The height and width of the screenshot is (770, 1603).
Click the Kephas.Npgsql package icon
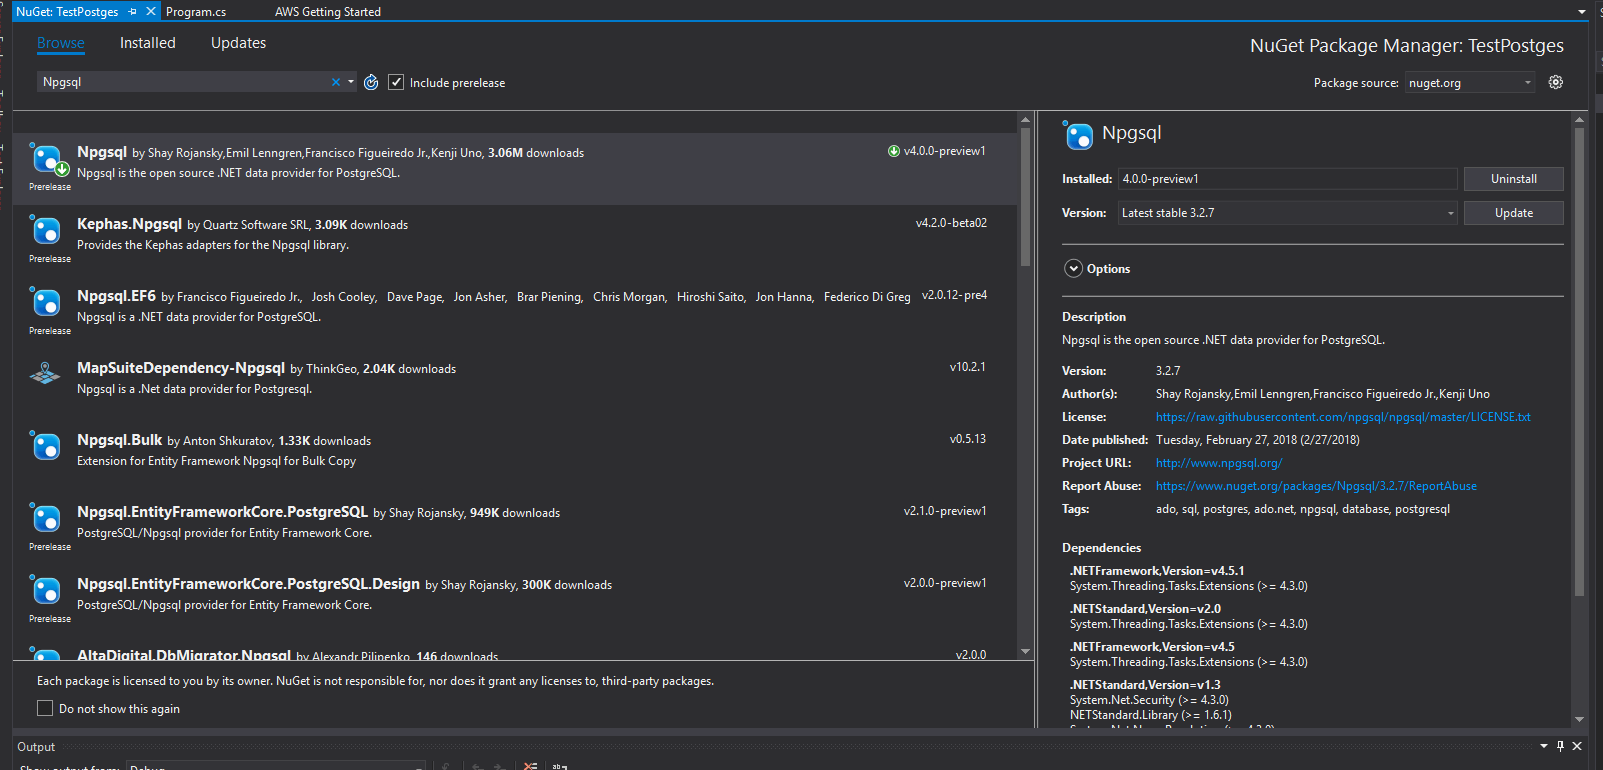pyautogui.click(x=45, y=230)
